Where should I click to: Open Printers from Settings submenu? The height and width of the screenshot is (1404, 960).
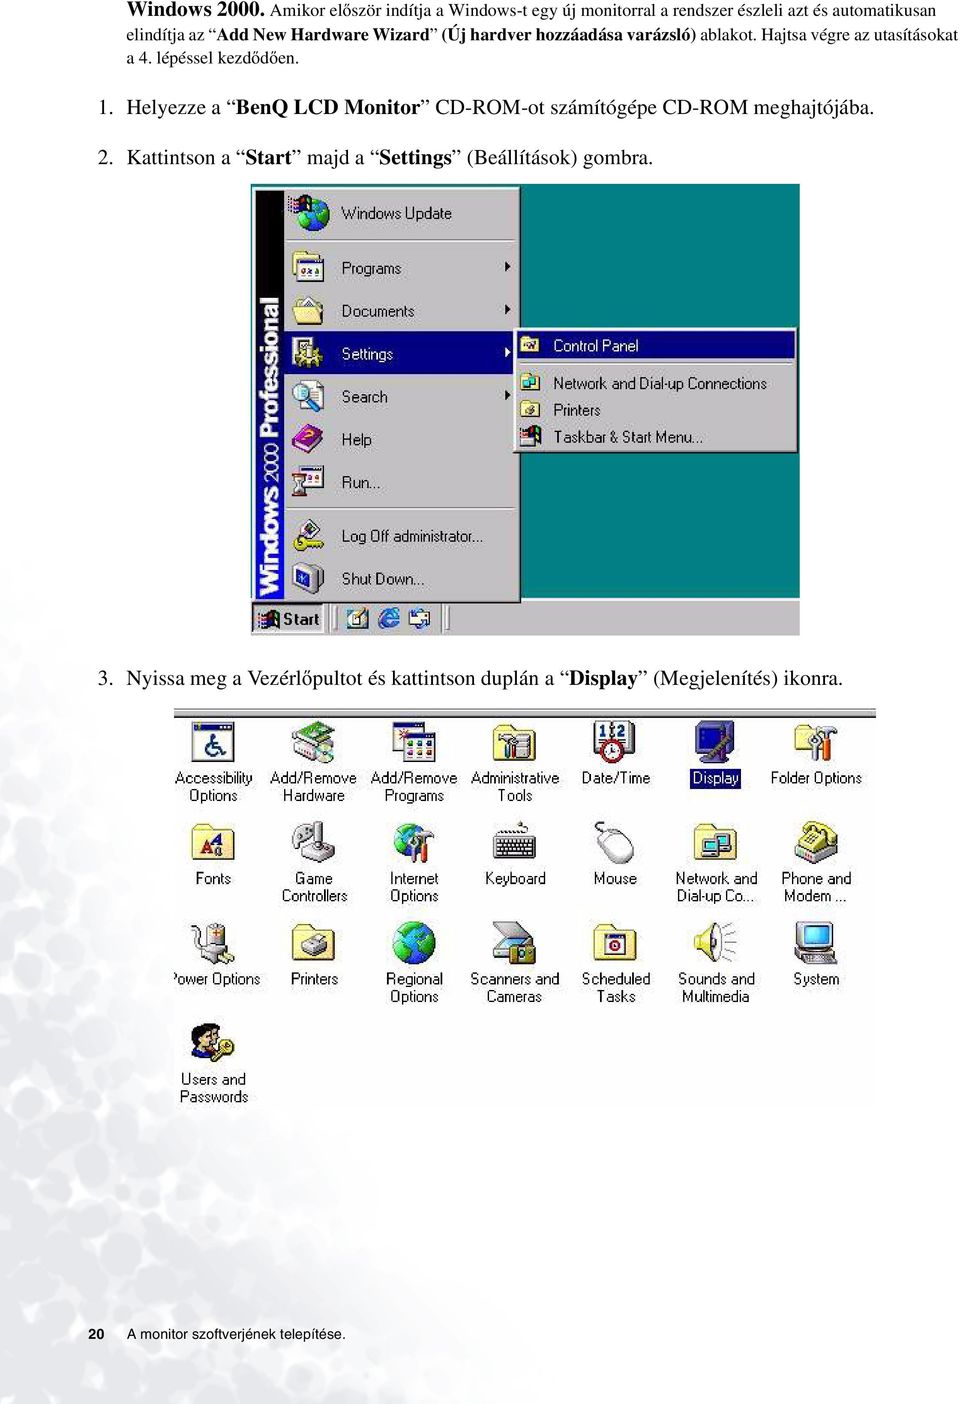point(656,410)
